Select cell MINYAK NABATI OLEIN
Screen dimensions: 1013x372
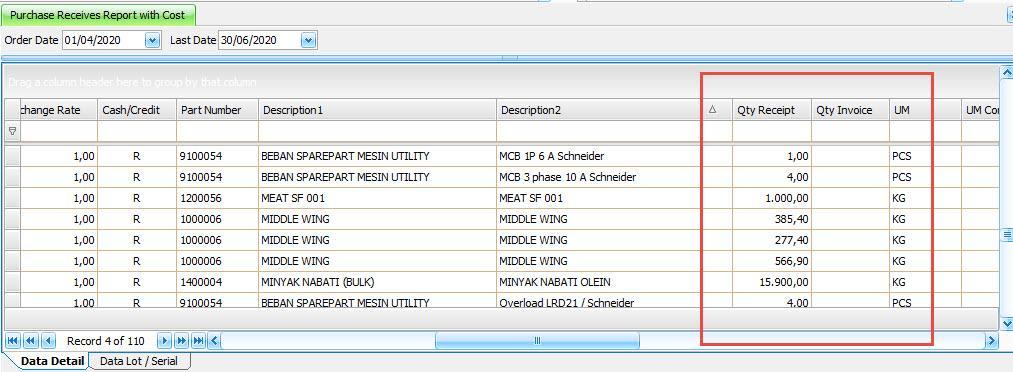pyautogui.click(x=600, y=282)
